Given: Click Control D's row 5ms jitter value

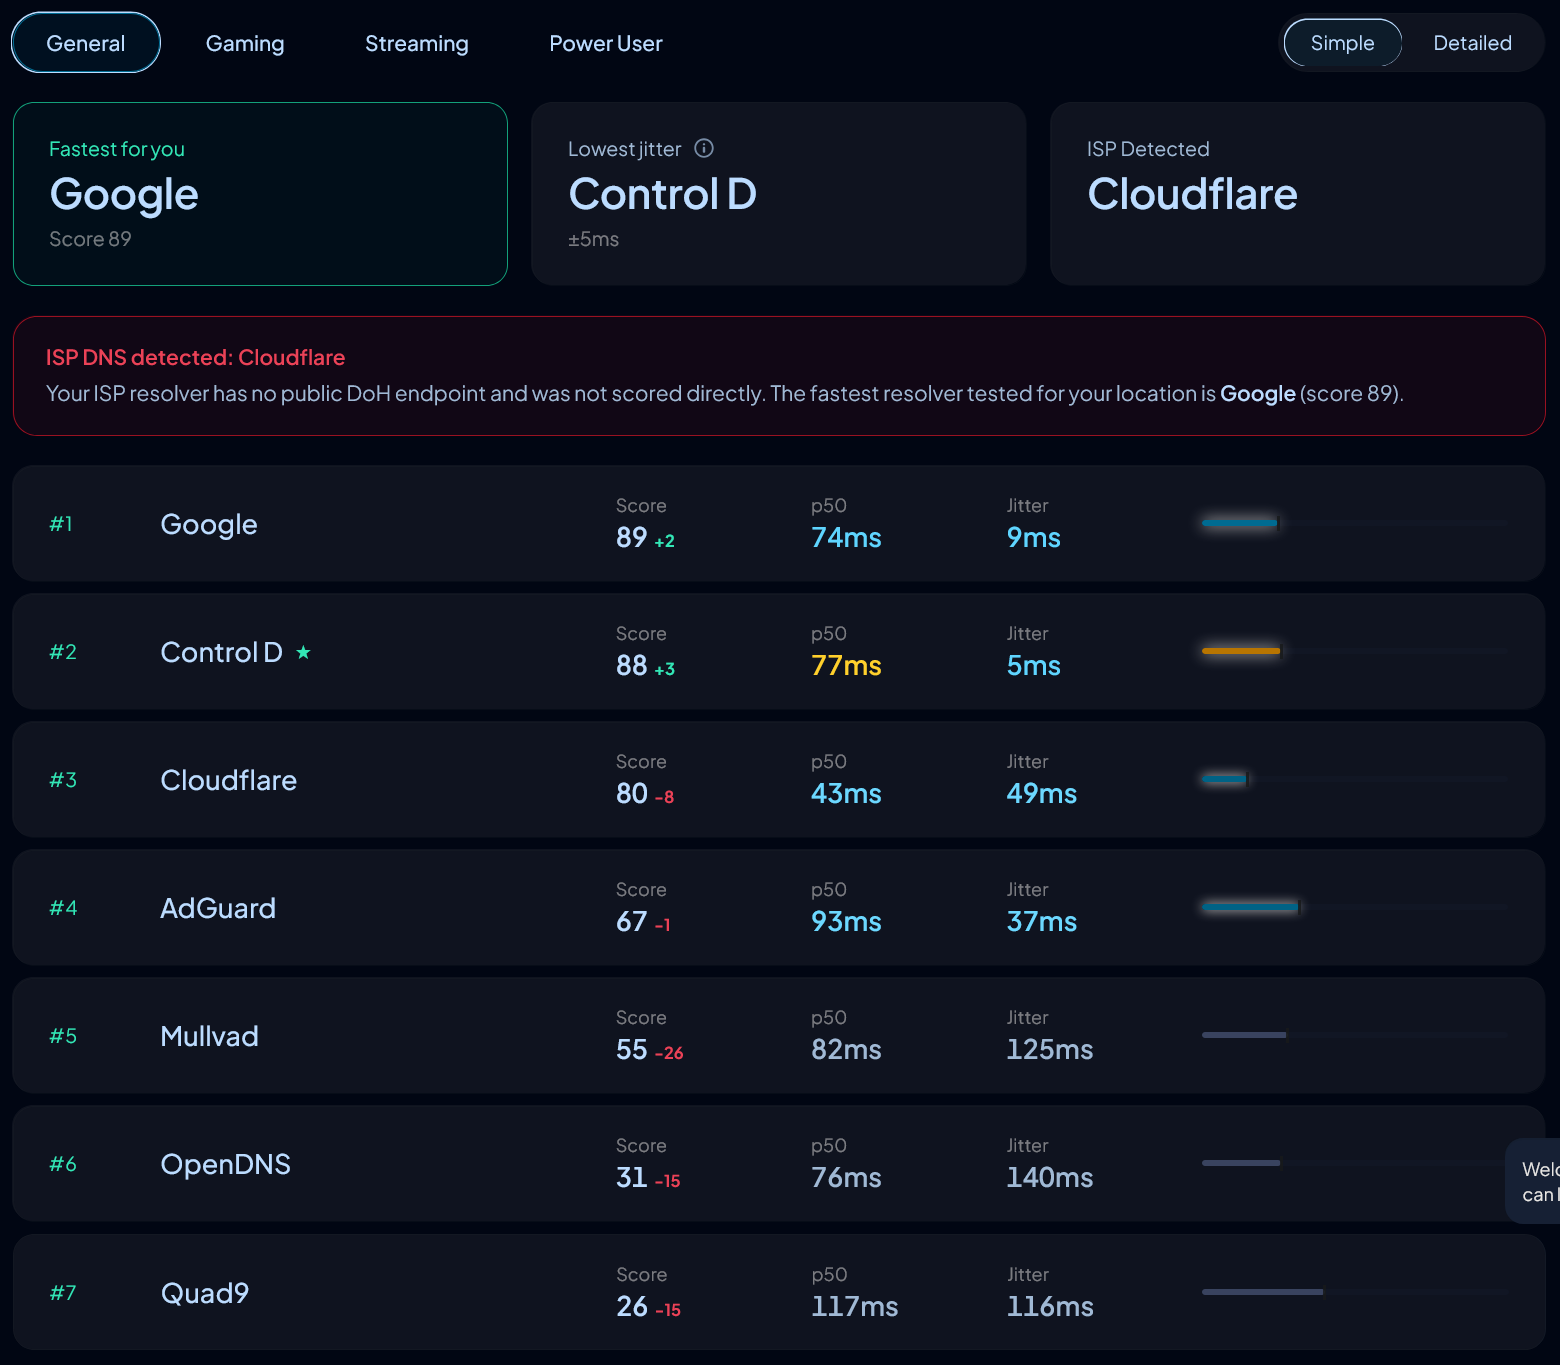Looking at the screenshot, I should pos(1034,666).
